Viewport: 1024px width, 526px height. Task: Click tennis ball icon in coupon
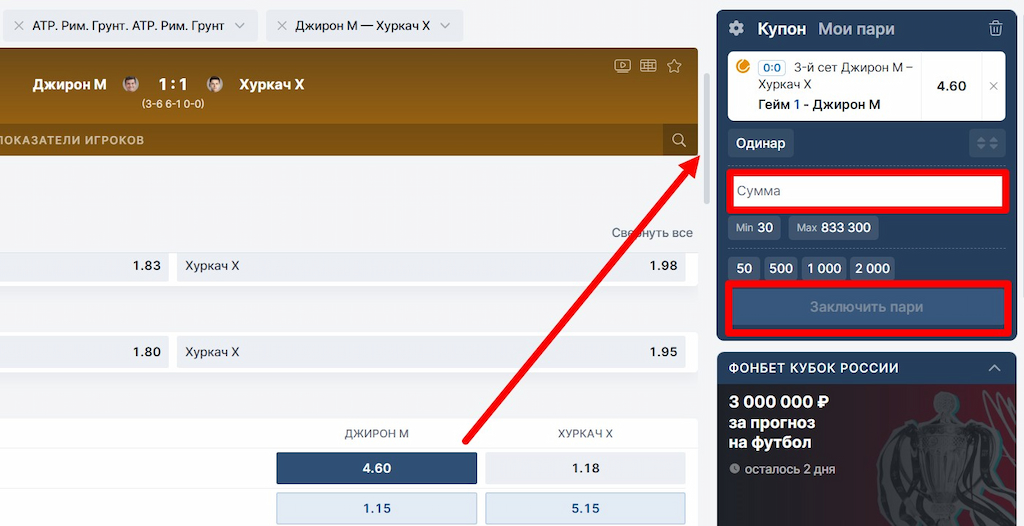tap(743, 66)
